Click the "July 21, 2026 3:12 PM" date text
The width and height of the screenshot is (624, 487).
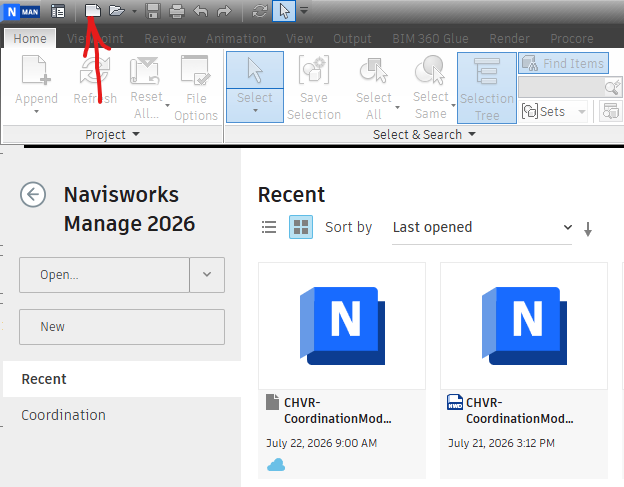(501, 443)
